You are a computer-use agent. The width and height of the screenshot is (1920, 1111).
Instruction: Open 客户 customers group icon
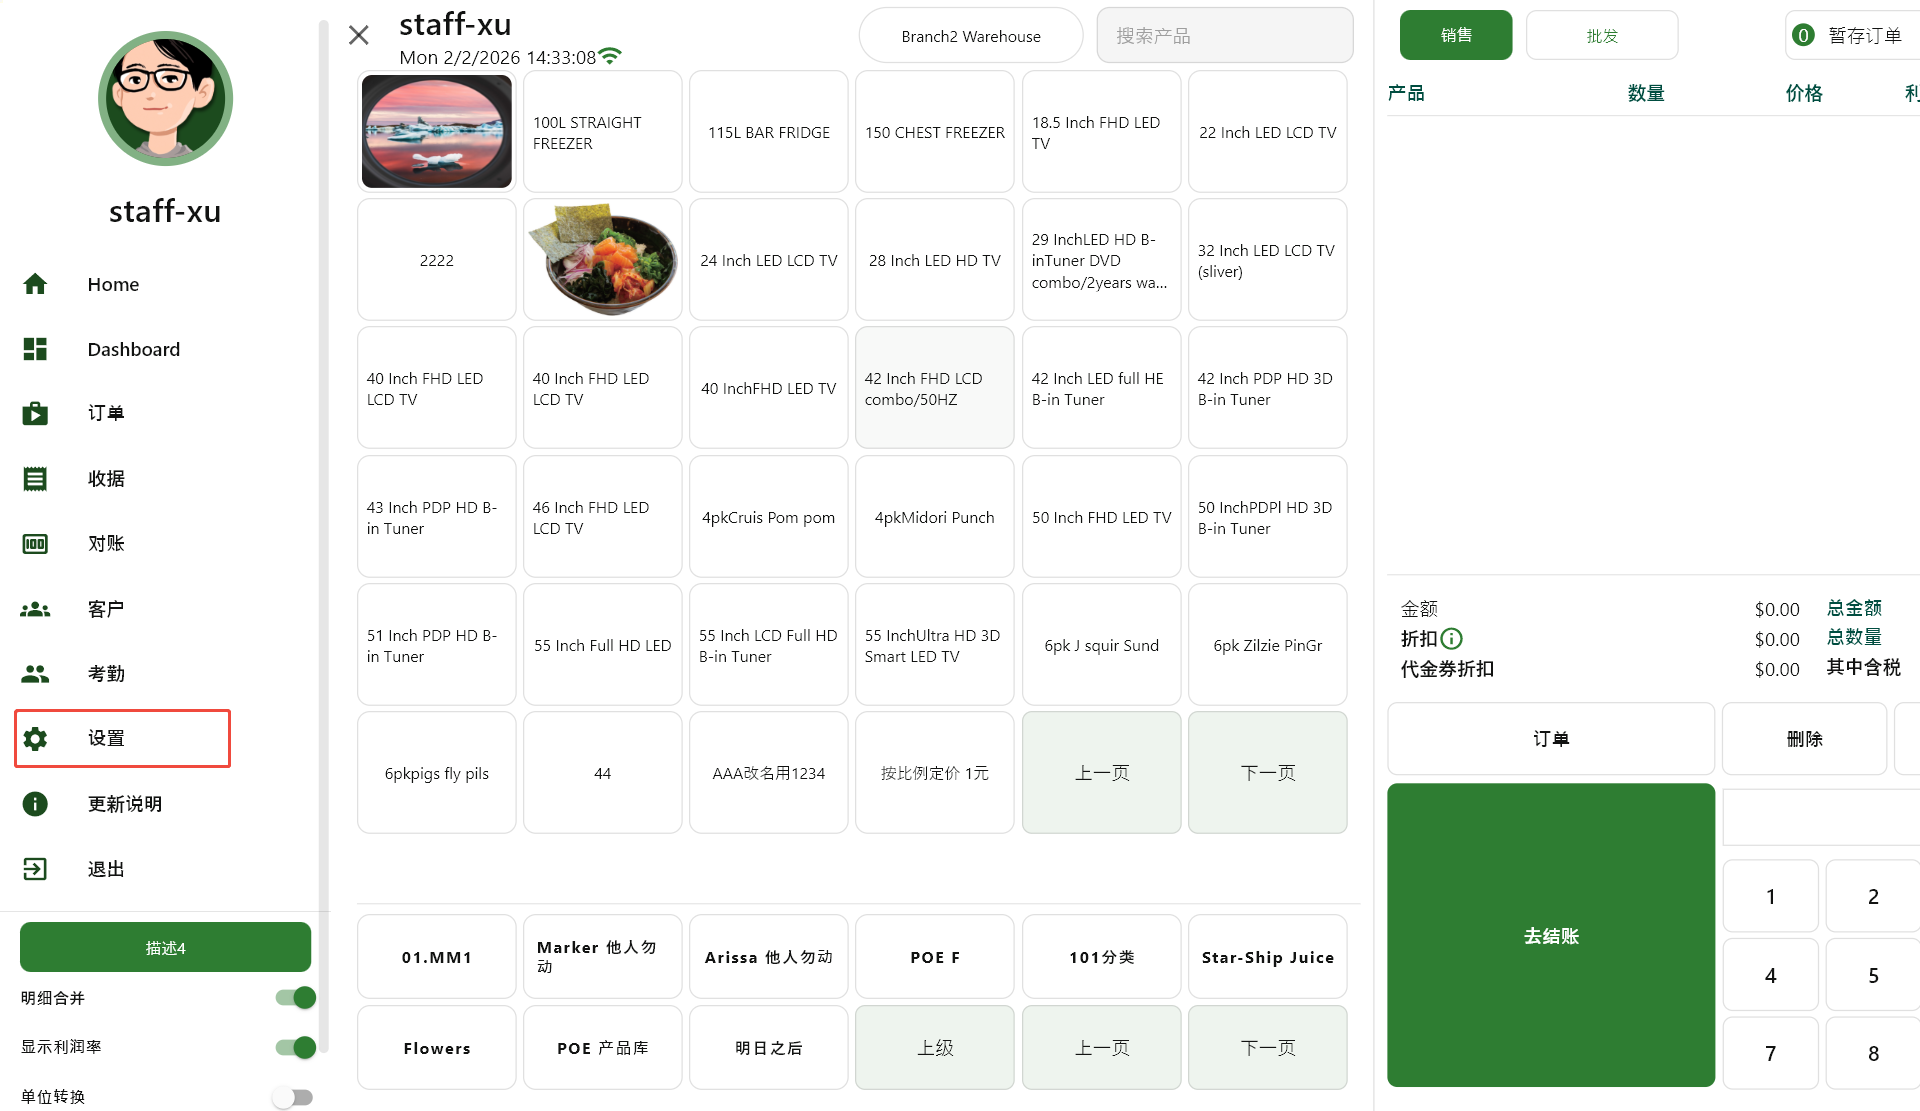tap(35, 609)
